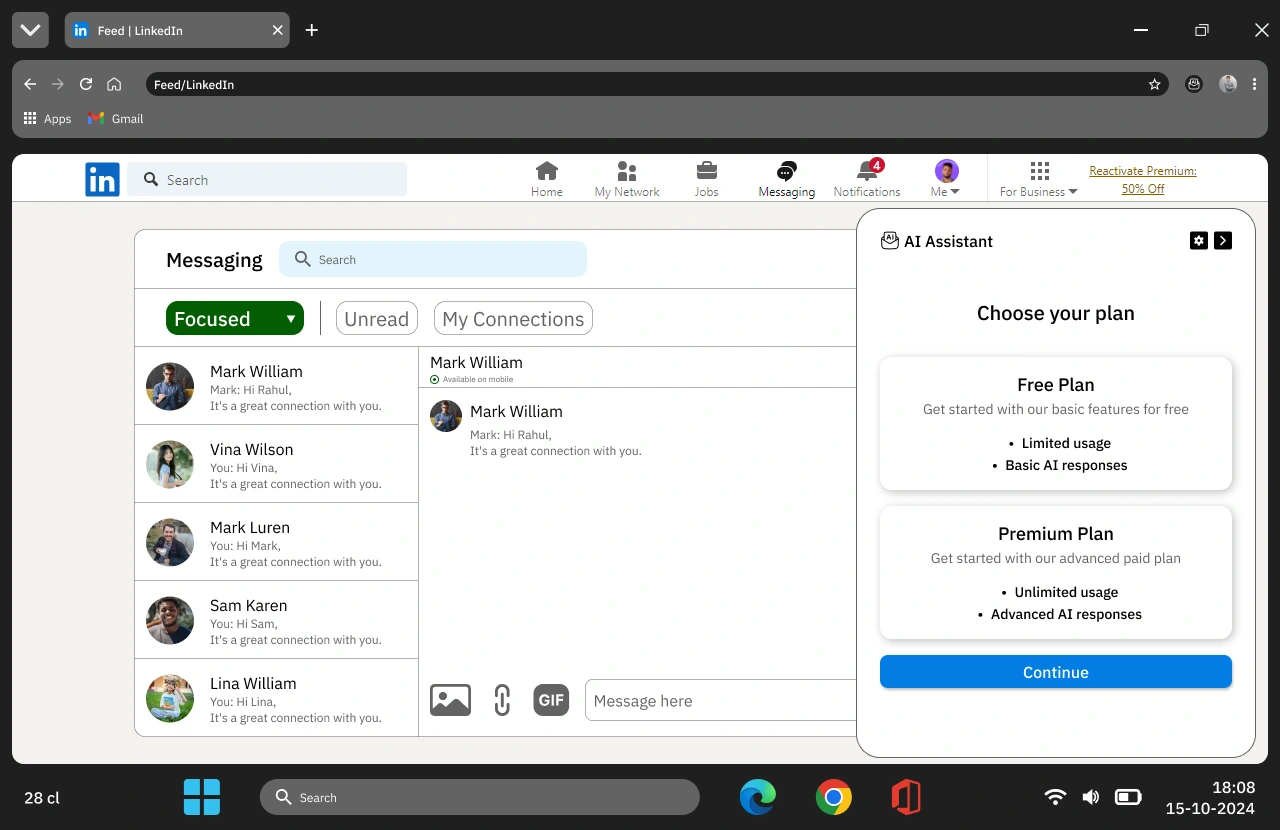This screenshot has height=830, width=1280.
Task: Open the Lina William conversation
Action: (276, 698)
